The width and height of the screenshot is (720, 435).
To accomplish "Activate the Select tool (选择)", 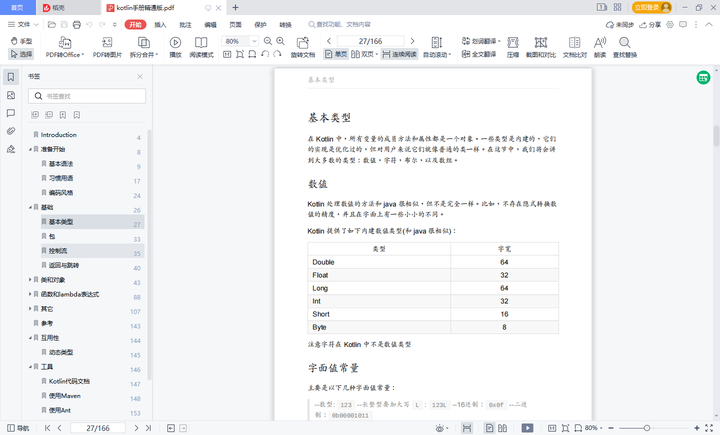I will [x=21, y=54].
